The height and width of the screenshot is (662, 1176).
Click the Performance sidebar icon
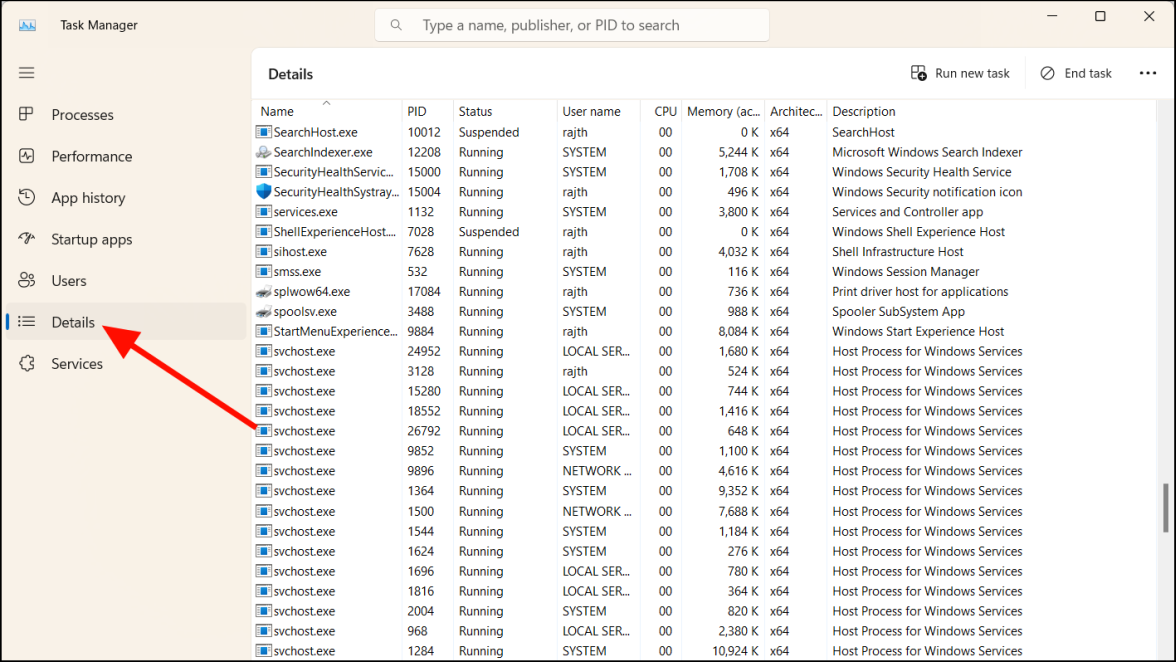coord(27,156)
